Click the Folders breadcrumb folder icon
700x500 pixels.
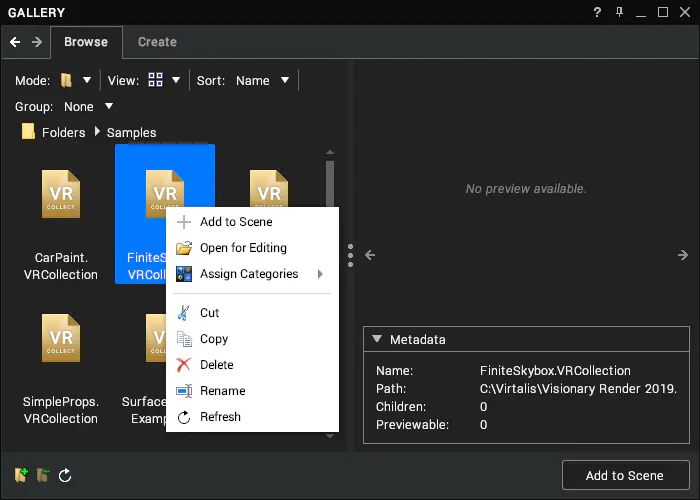[x=28, y=132]
